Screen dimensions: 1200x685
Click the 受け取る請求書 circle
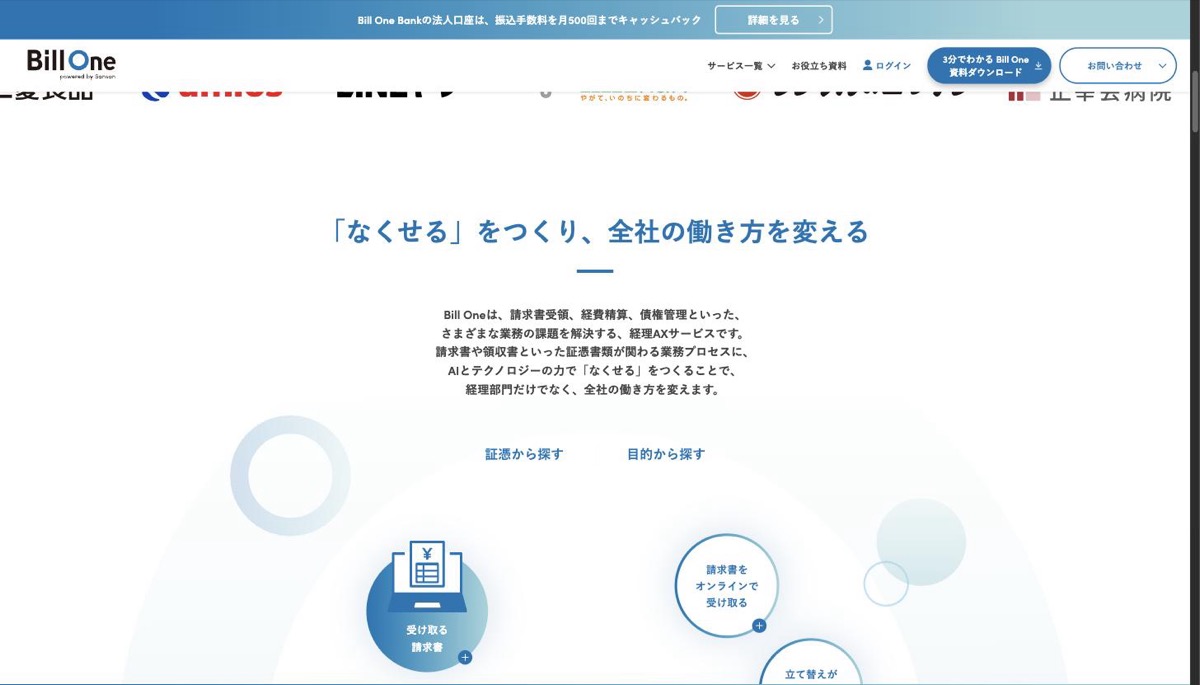tap(427, 611)
